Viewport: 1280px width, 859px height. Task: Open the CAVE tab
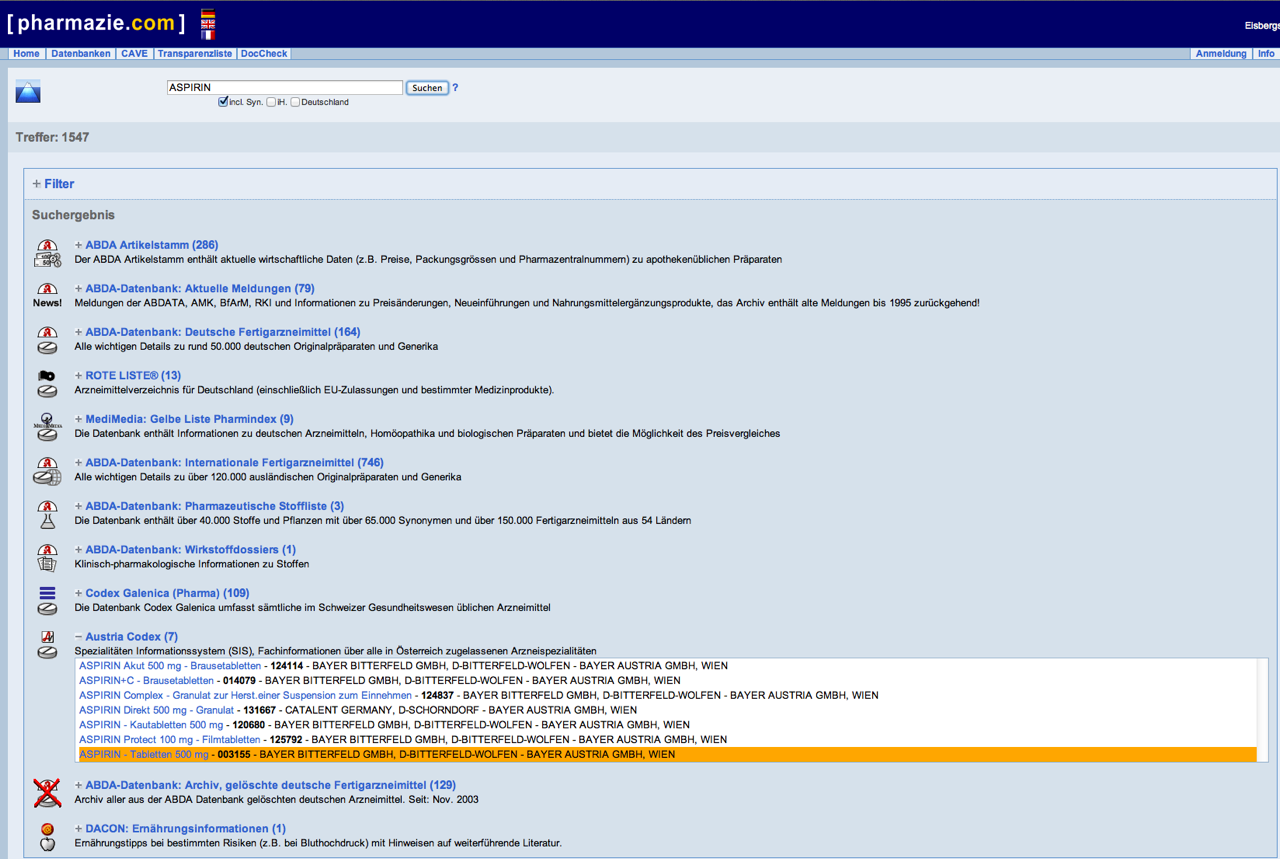tap(134, 54)
